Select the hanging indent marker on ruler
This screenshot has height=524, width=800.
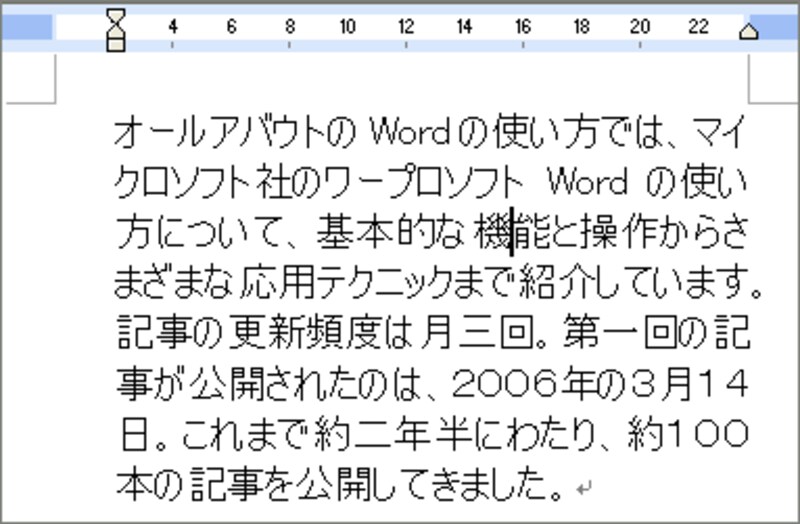coord(116,31)
